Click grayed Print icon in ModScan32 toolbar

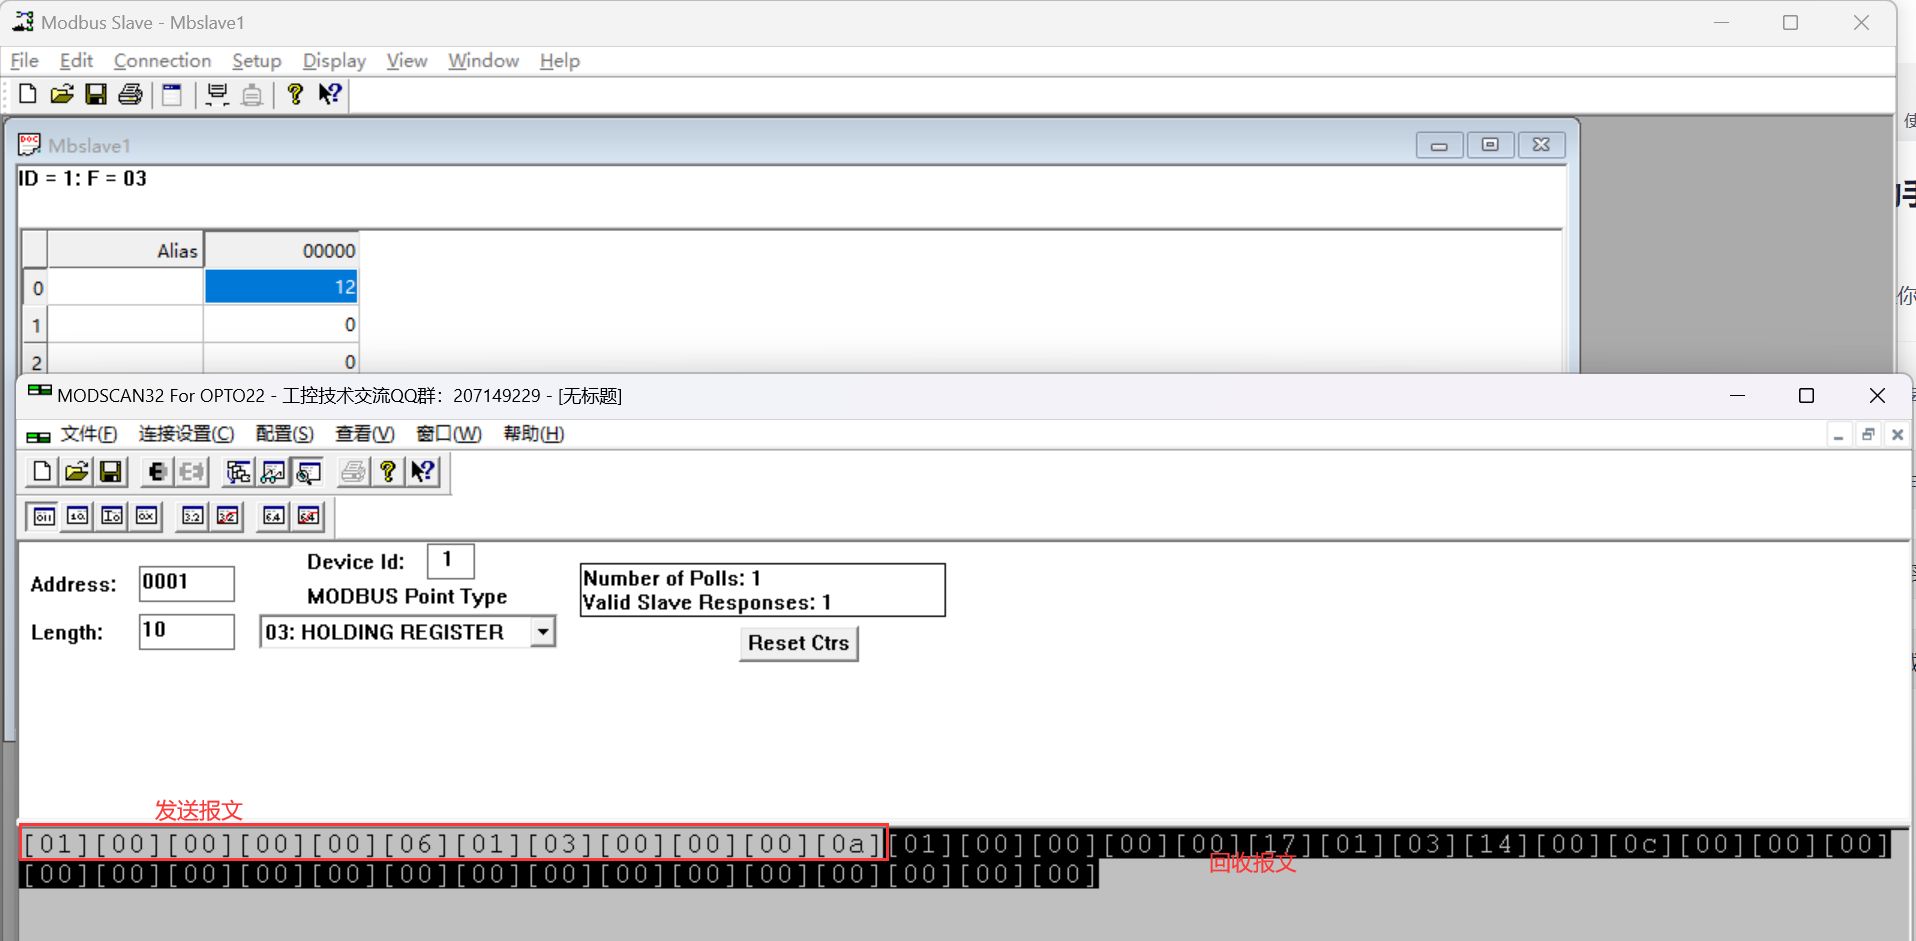tap(353, 471)
